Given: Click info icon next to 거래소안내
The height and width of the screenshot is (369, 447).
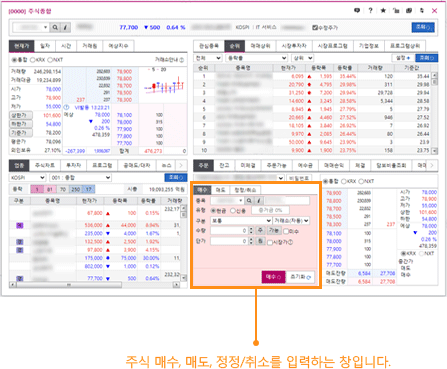Looking at the screenshot, I should click(x=182, y=60).
